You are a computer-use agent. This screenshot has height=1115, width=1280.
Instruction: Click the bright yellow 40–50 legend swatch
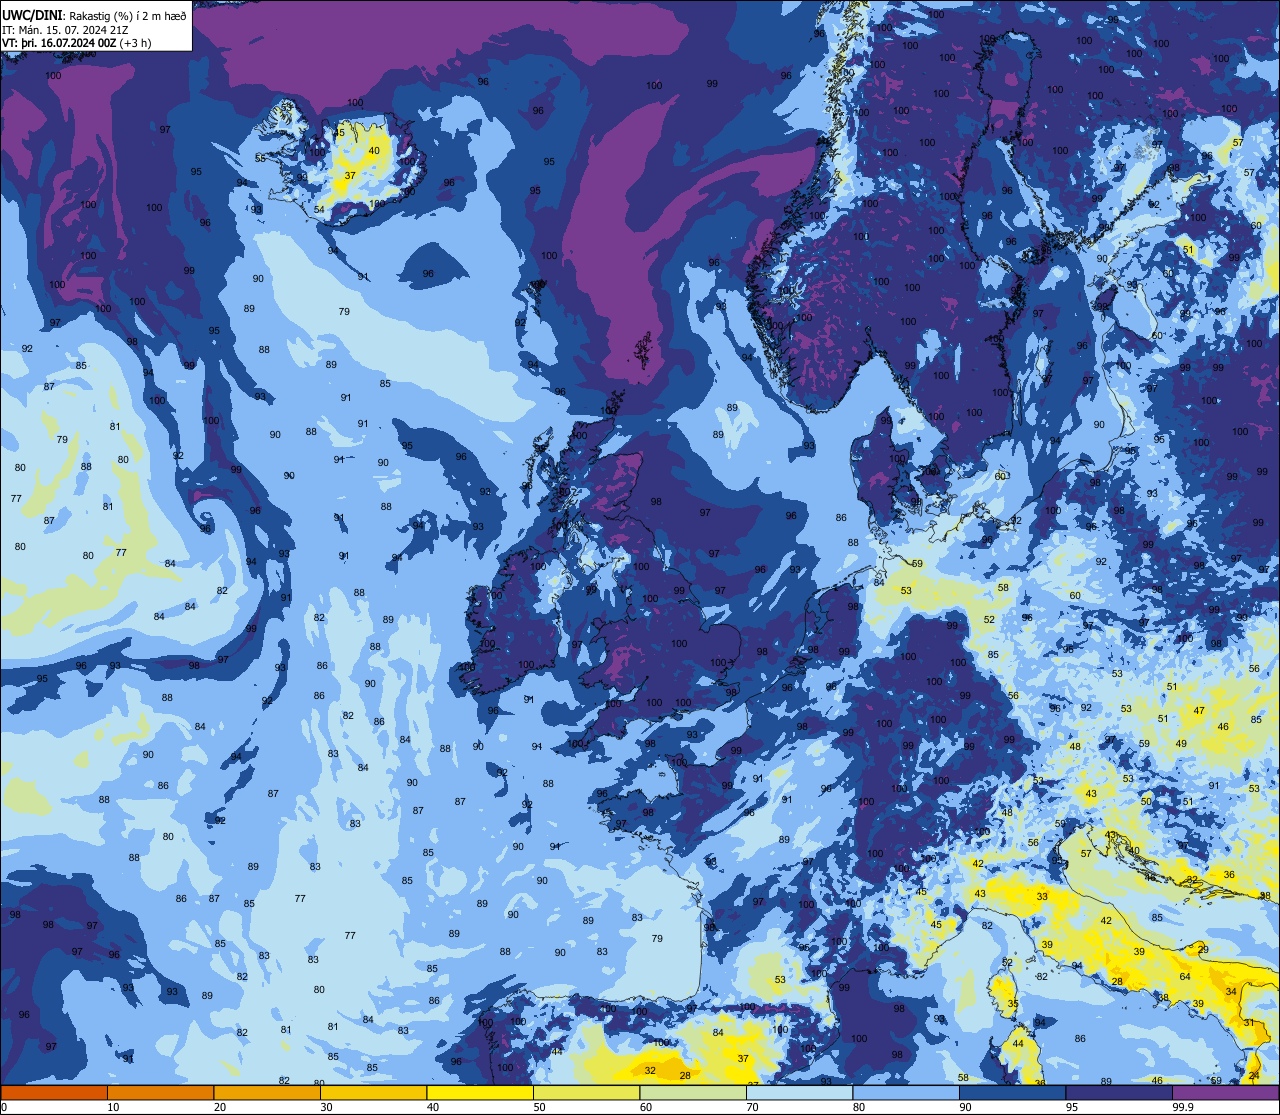tap(480, 1093)
